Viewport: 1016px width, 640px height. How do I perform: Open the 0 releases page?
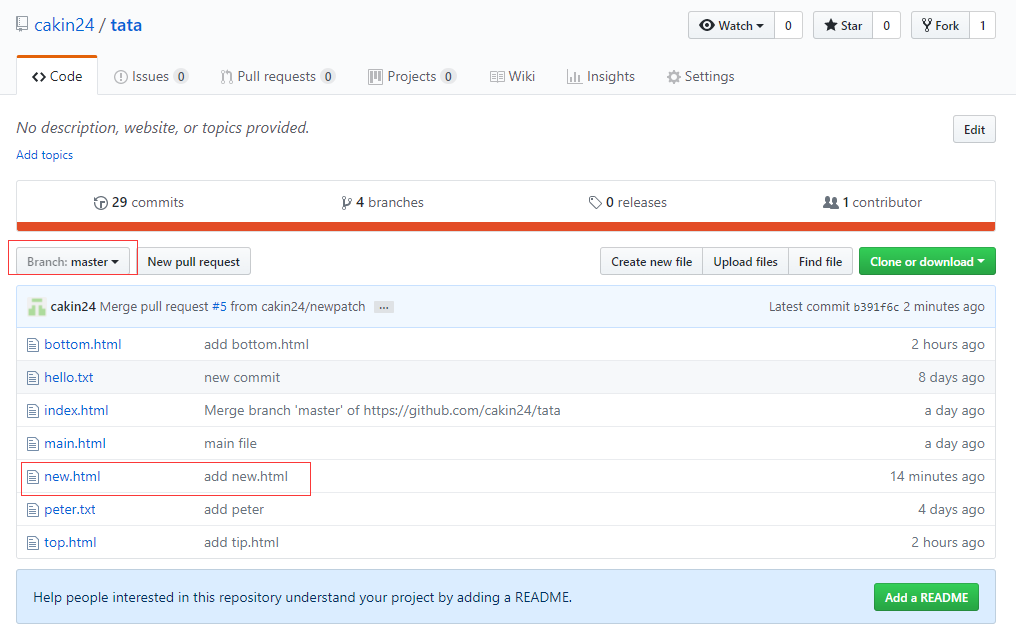(x=628, y=203)
